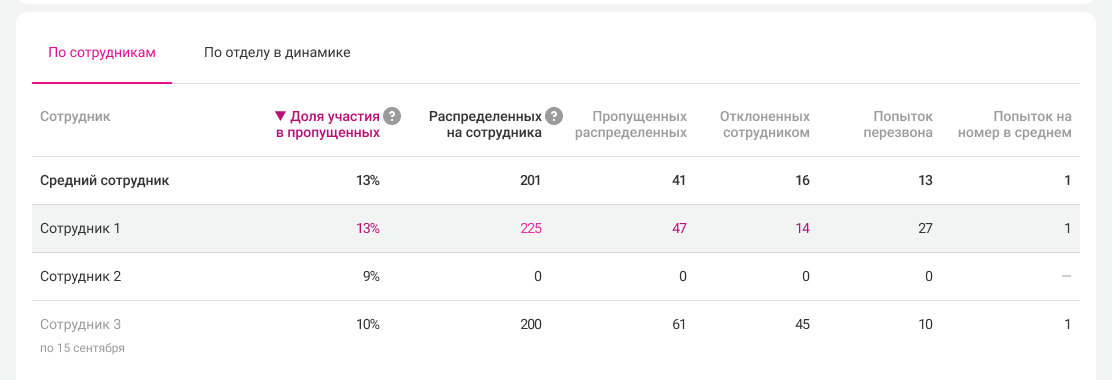
Task: Toggle the pink sort arrow before Доля участия
Action: pos(279,116)
